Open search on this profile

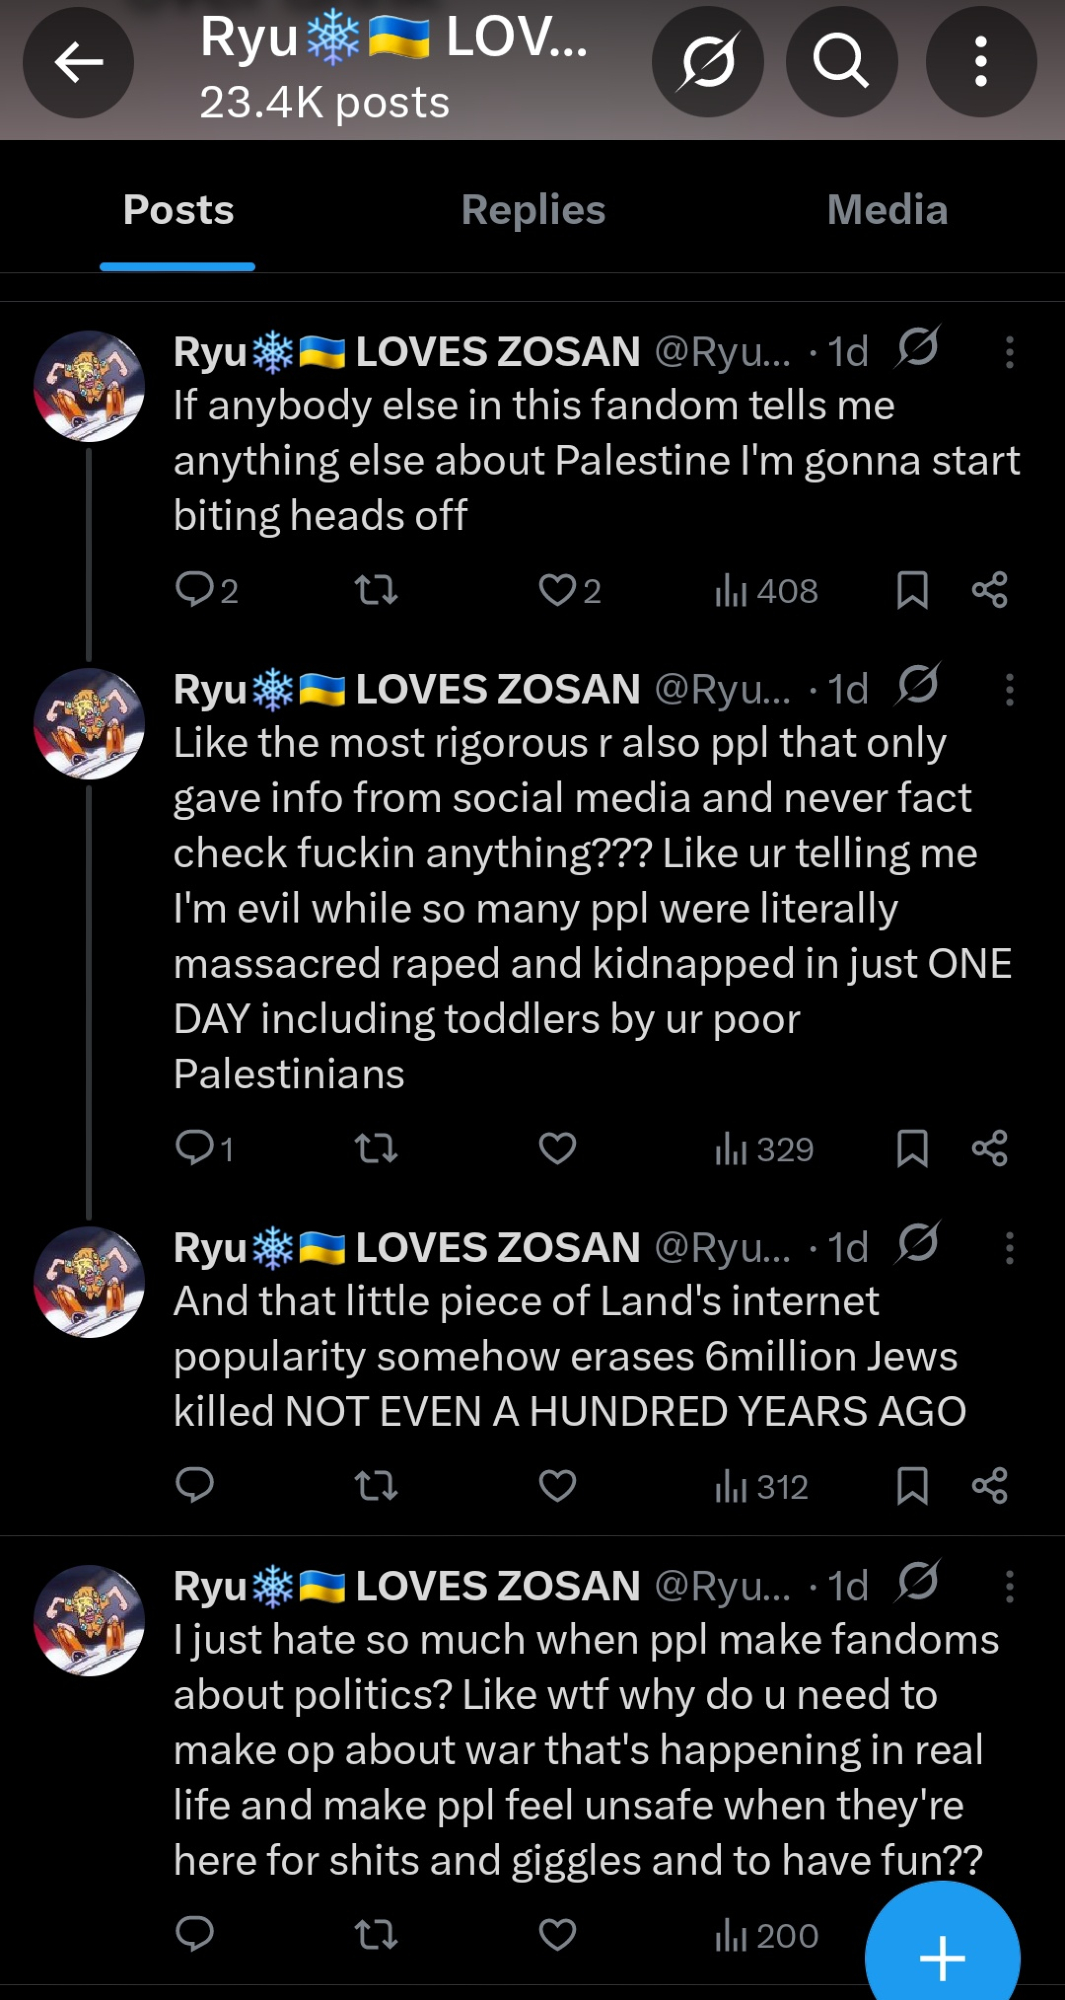pos(841,62)
